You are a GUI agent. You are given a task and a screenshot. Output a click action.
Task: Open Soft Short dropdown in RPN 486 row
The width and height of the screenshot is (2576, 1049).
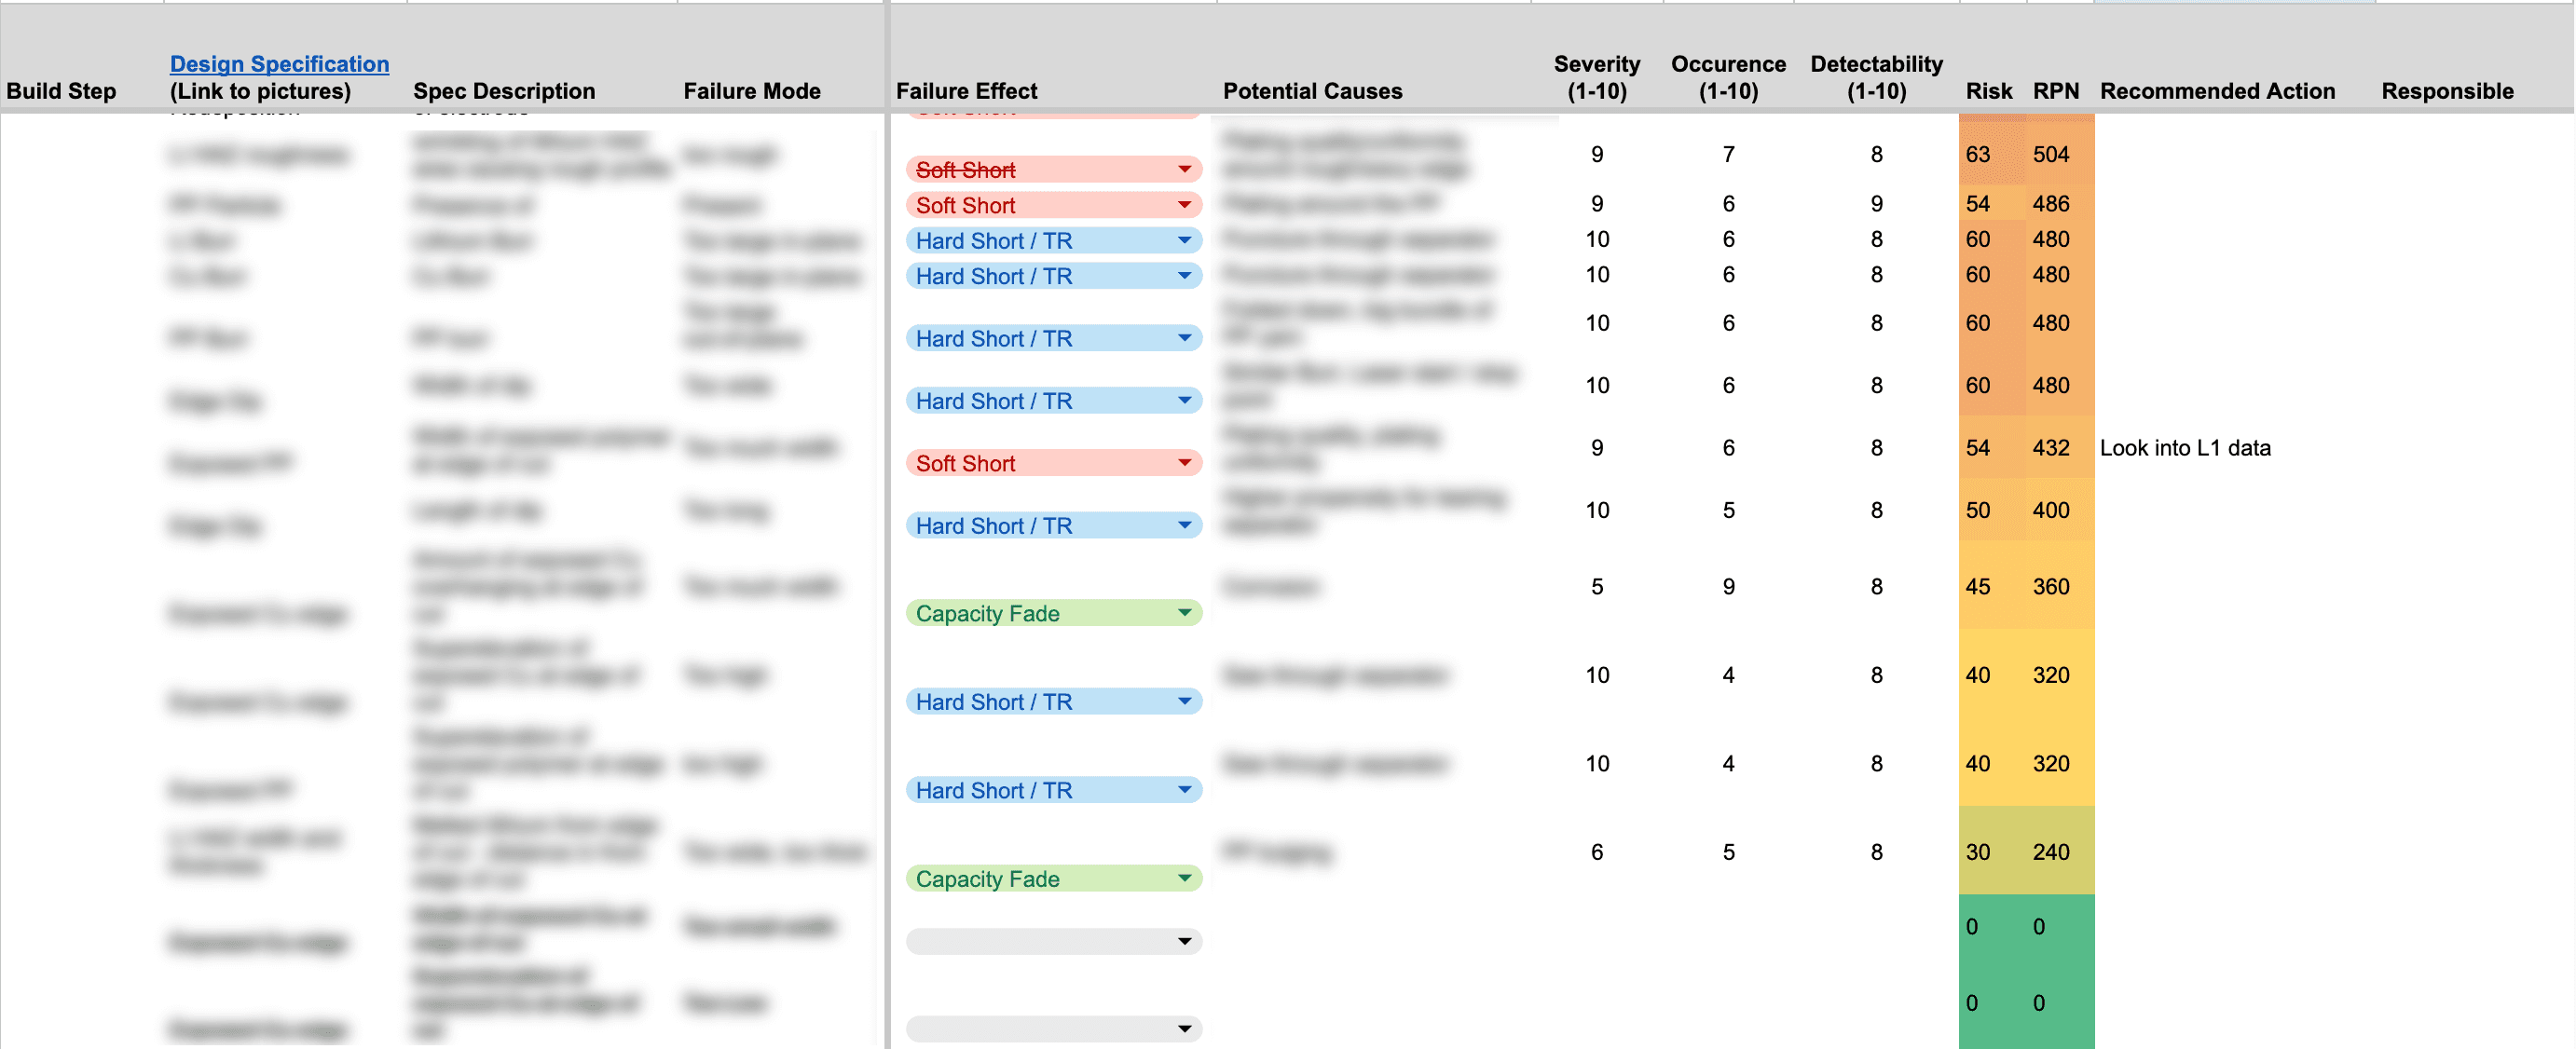(1184, 205)
